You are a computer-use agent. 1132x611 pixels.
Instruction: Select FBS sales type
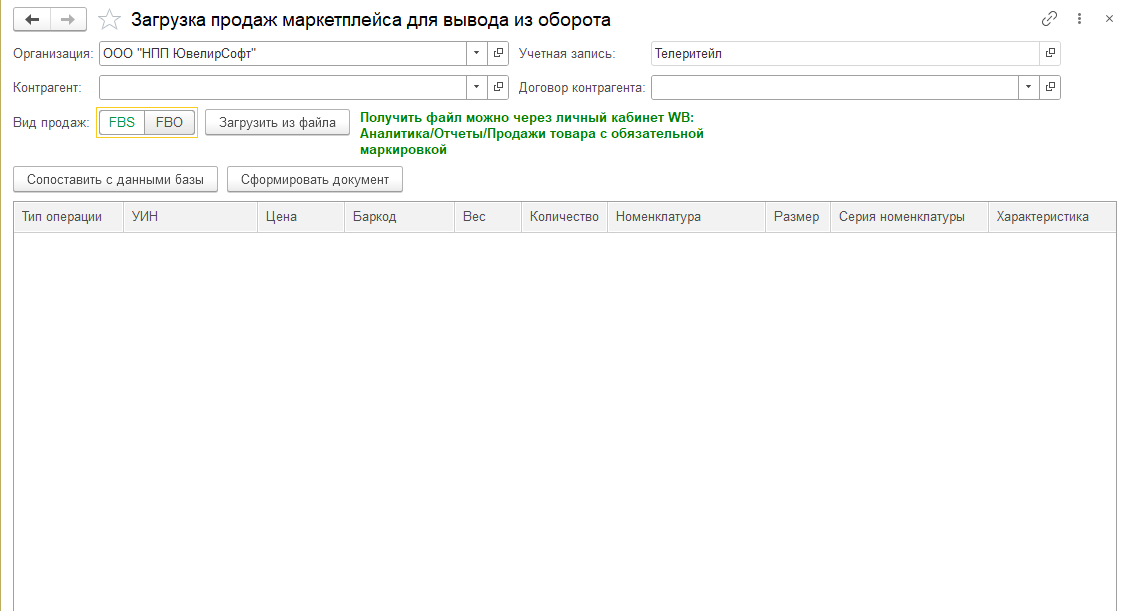(x=121, y=122)
